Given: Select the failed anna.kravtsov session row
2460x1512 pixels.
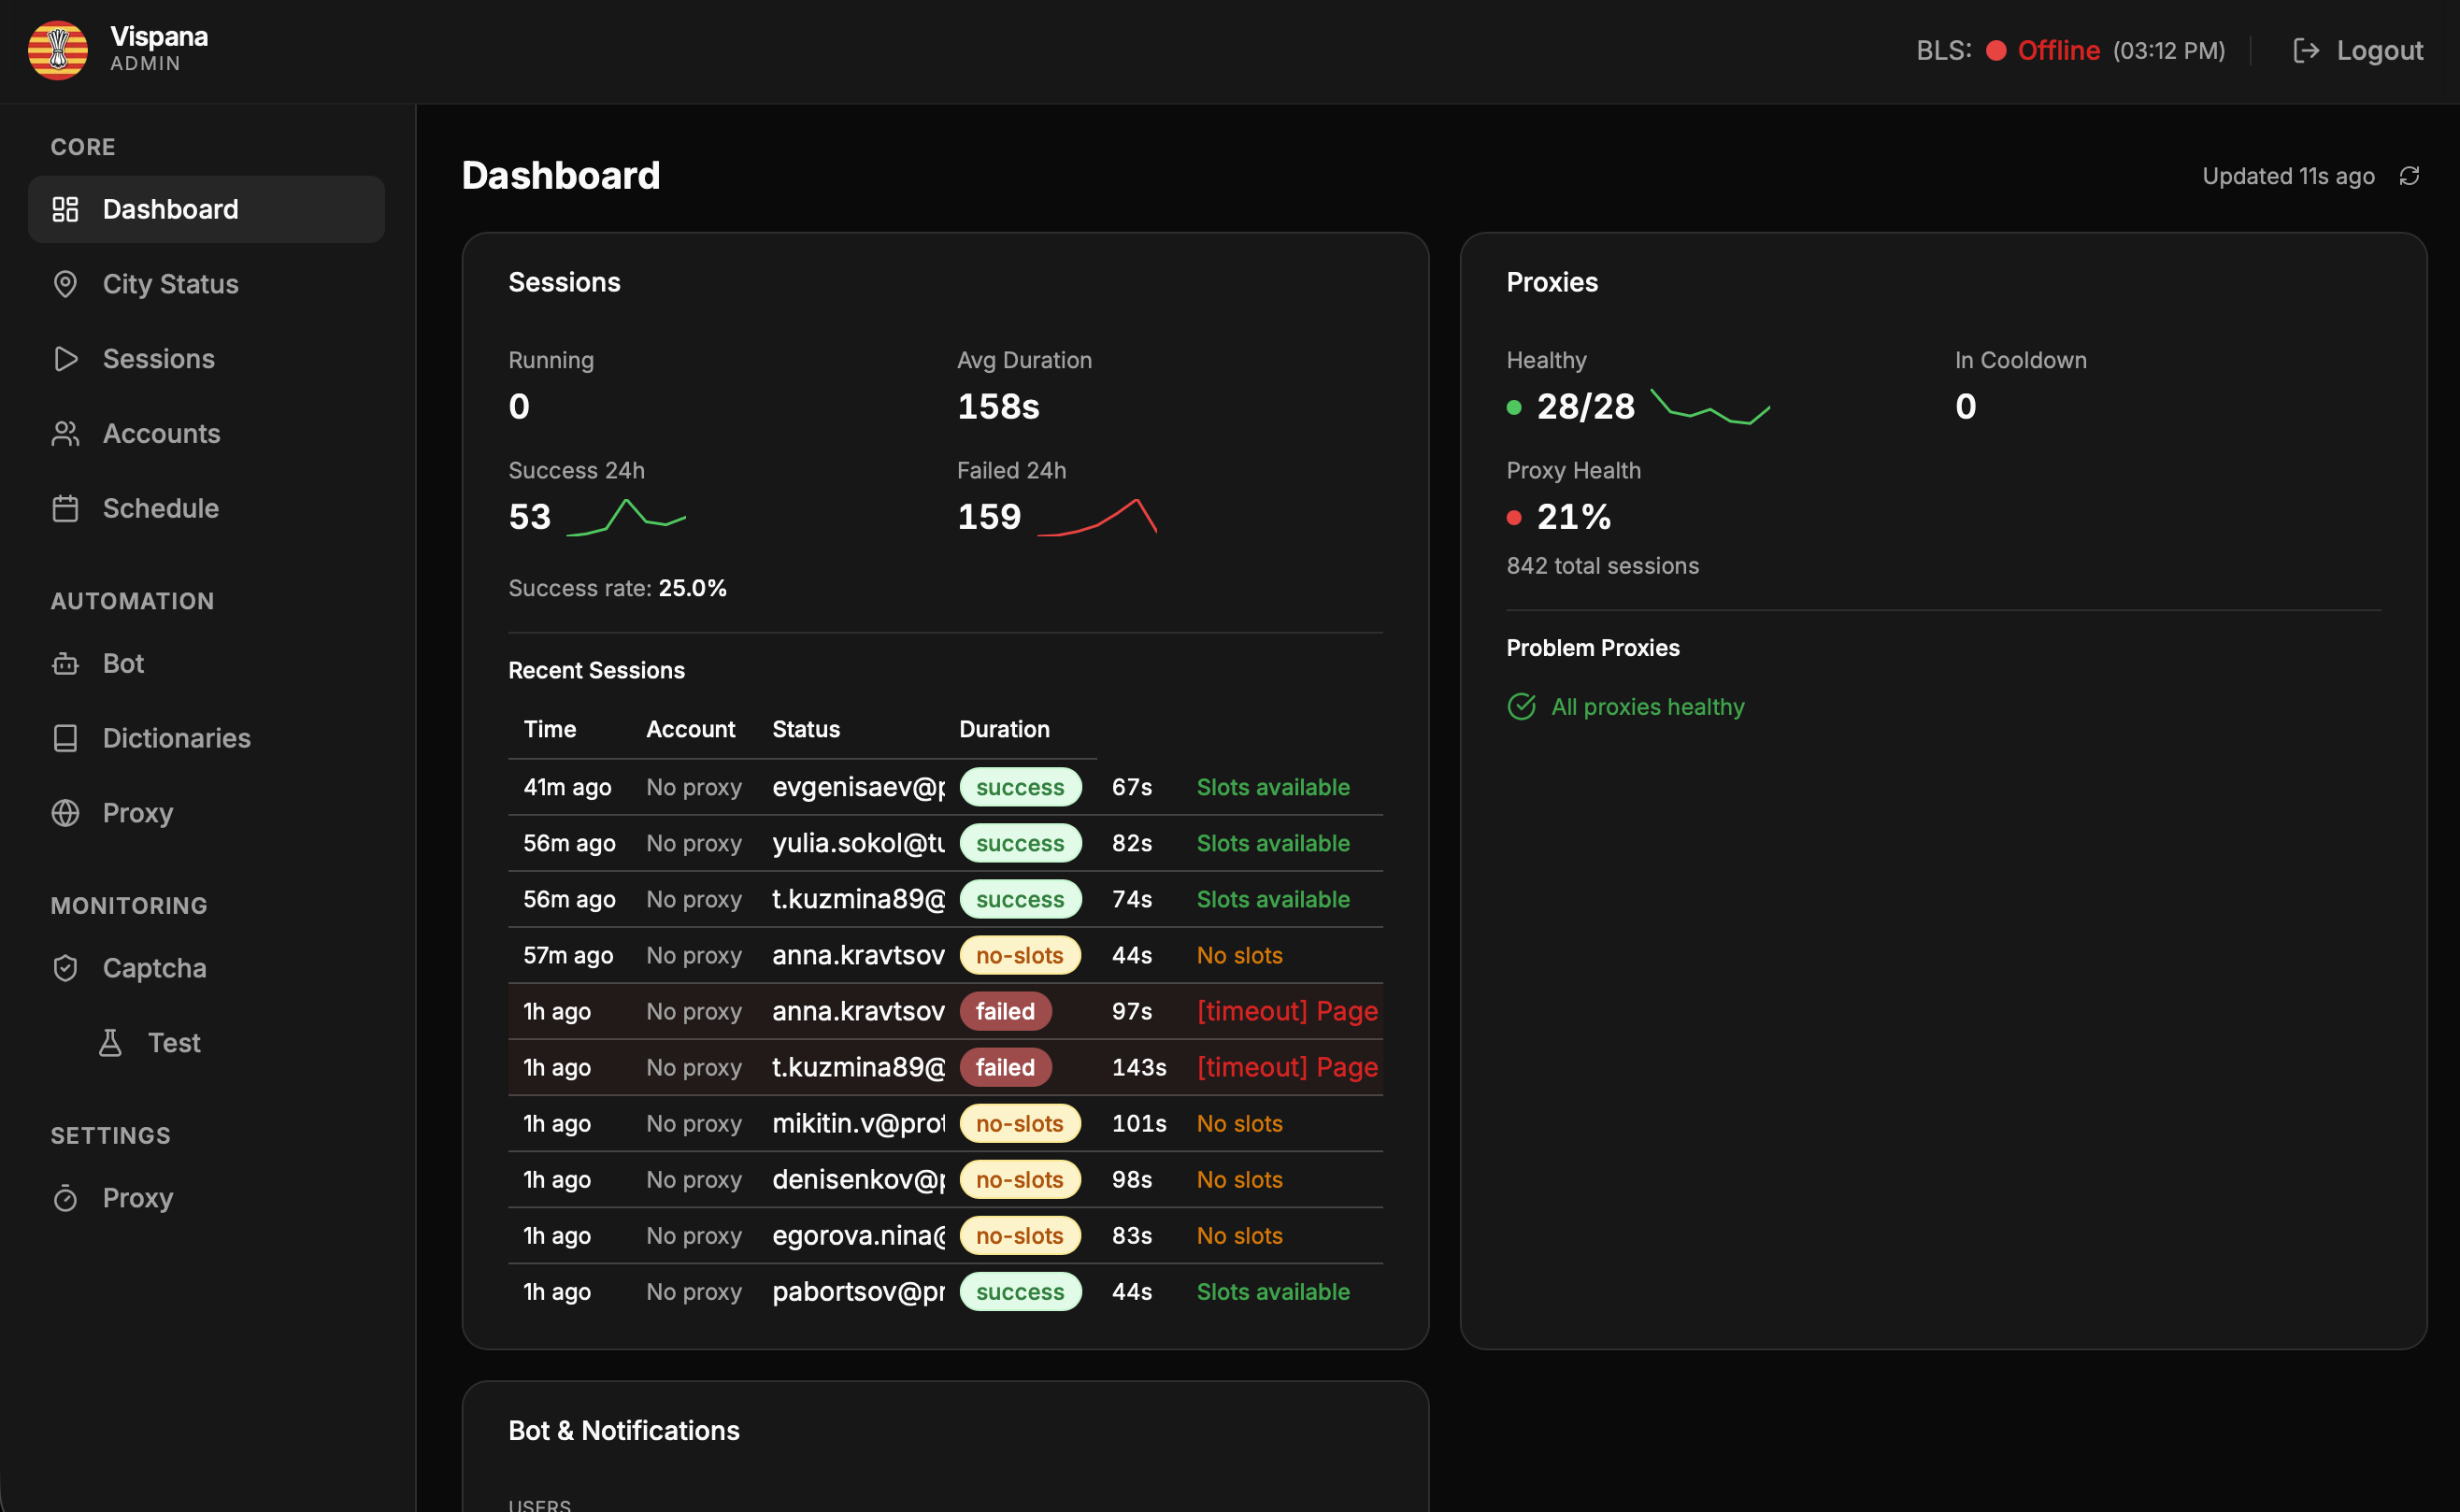Looking at the screenshot, I should click(945, 1011).
